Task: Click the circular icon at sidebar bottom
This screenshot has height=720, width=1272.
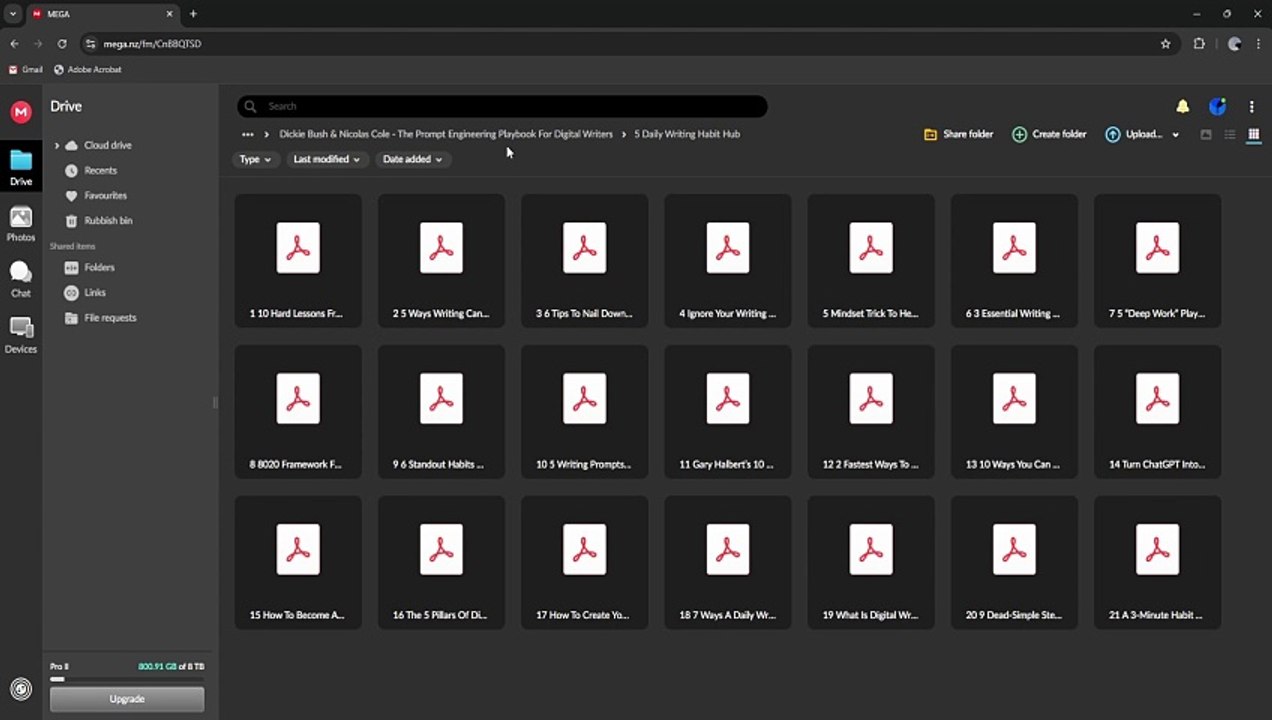Action: [21, 688]
